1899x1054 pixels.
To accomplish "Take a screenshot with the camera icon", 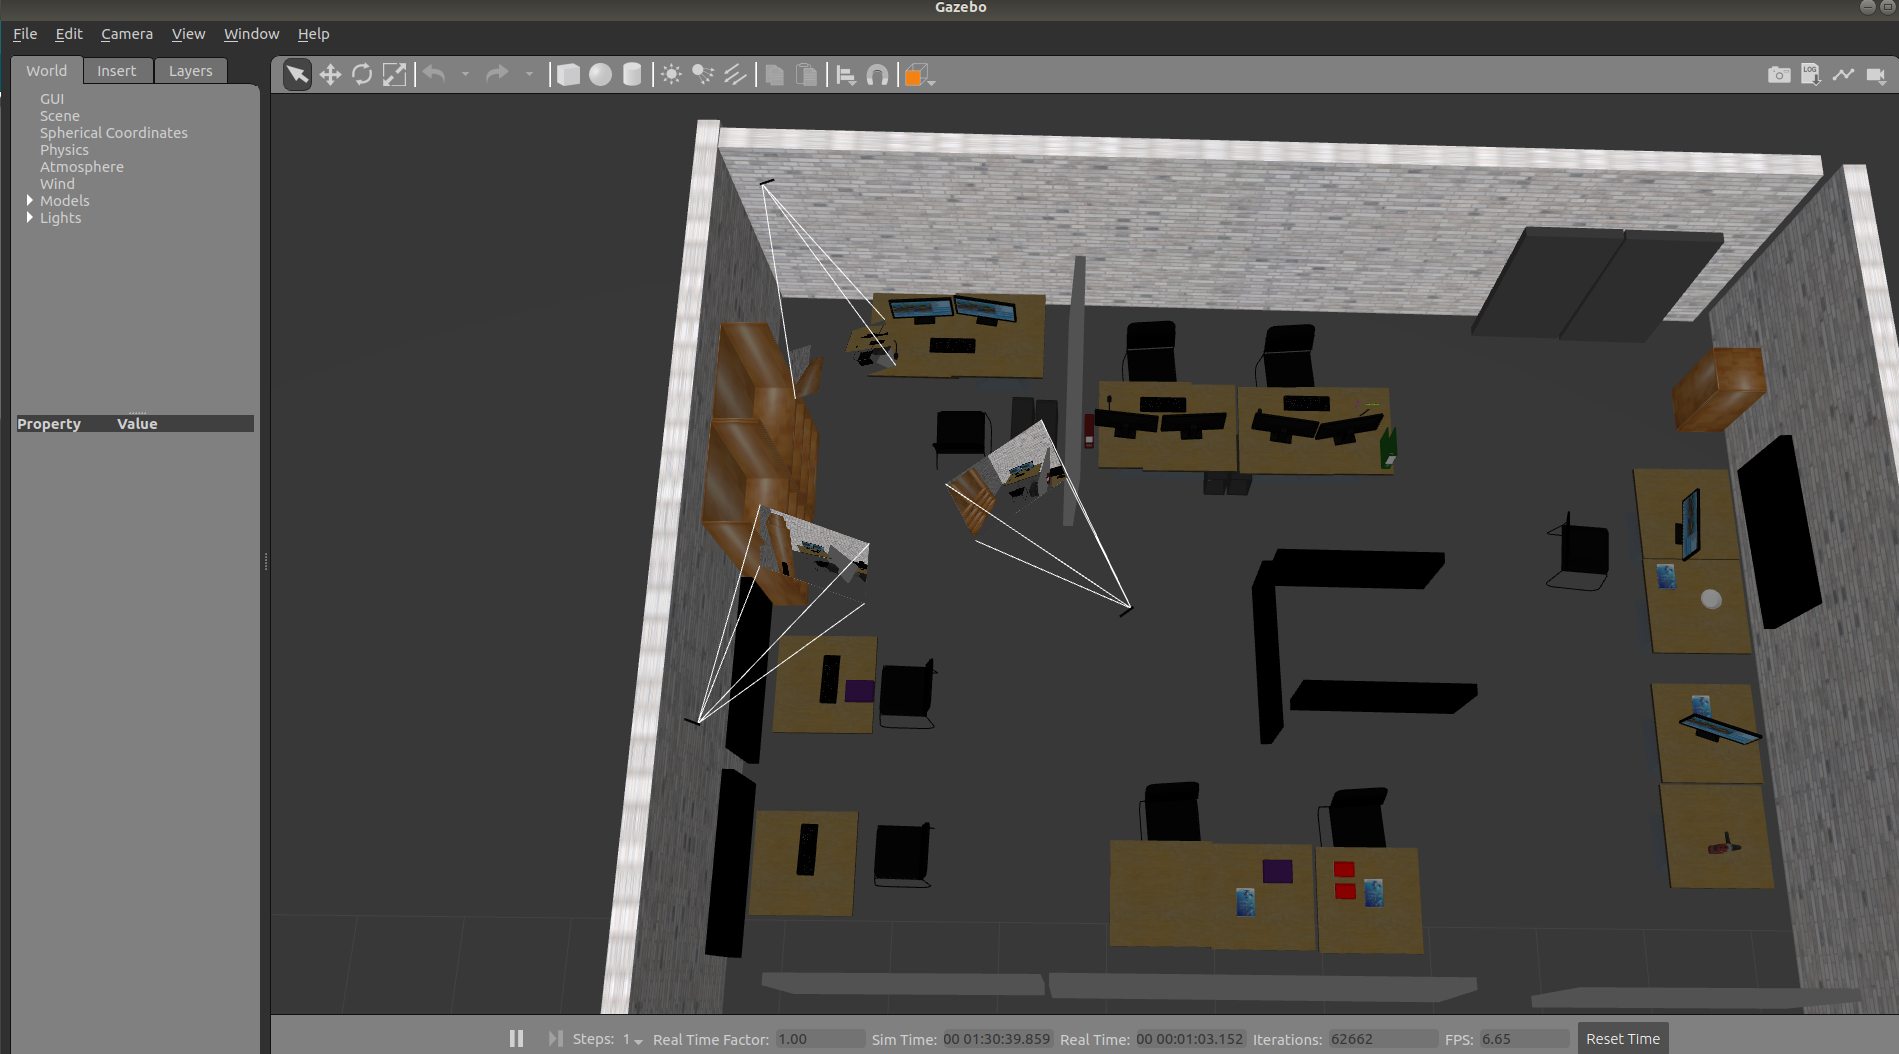I will pos(1779,74).
